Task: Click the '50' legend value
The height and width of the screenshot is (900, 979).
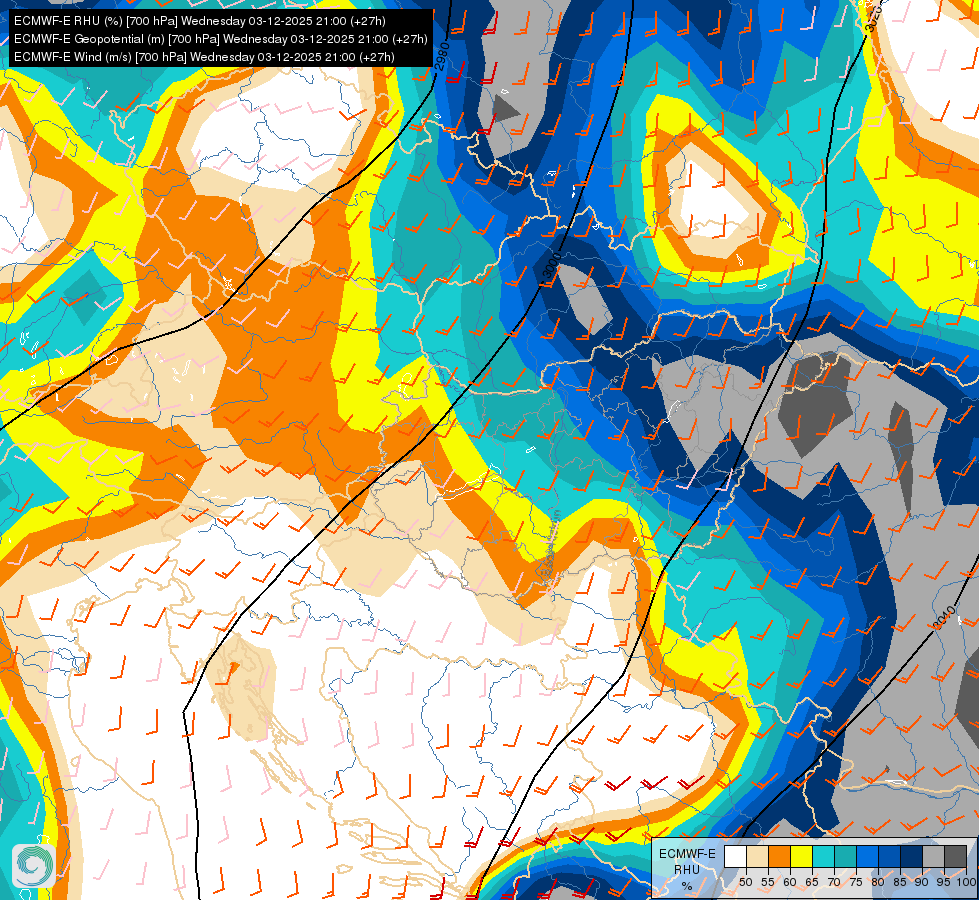Action: (745, 882)
